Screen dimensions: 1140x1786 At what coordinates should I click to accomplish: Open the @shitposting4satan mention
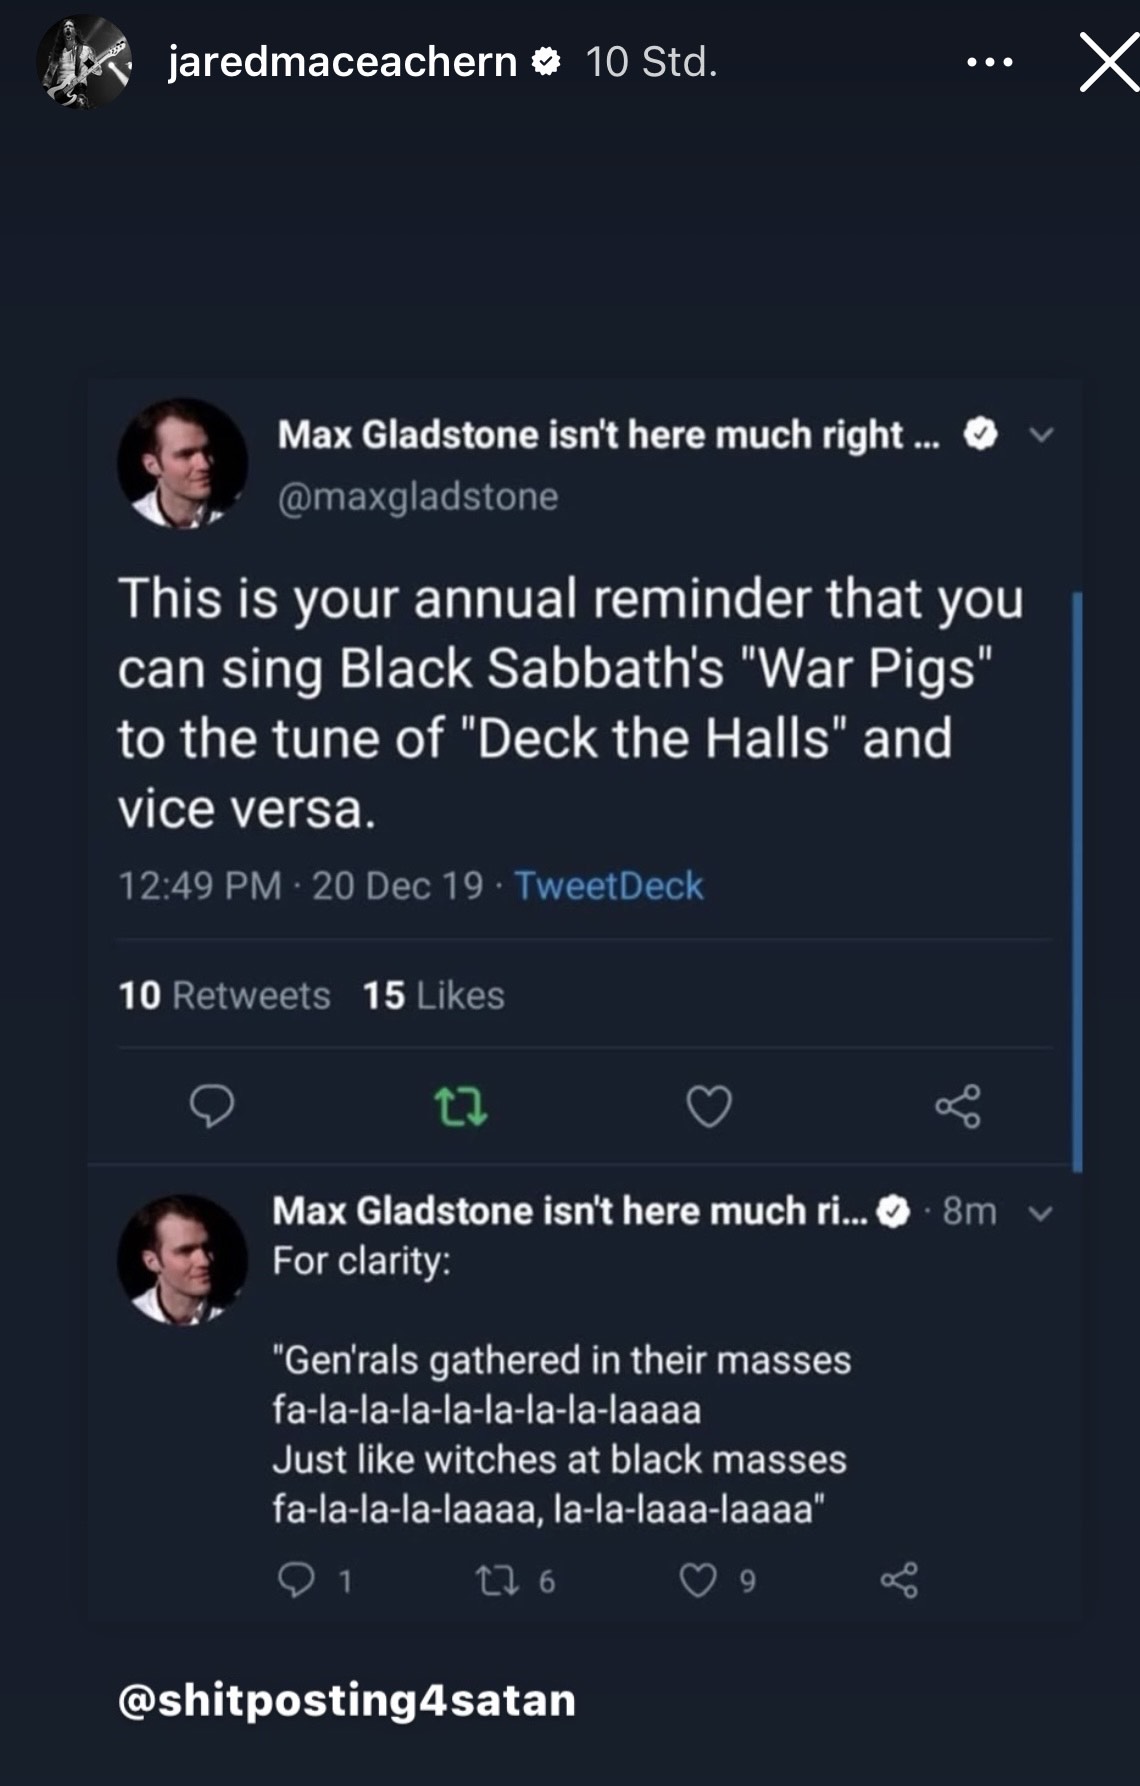(346, 1700)
